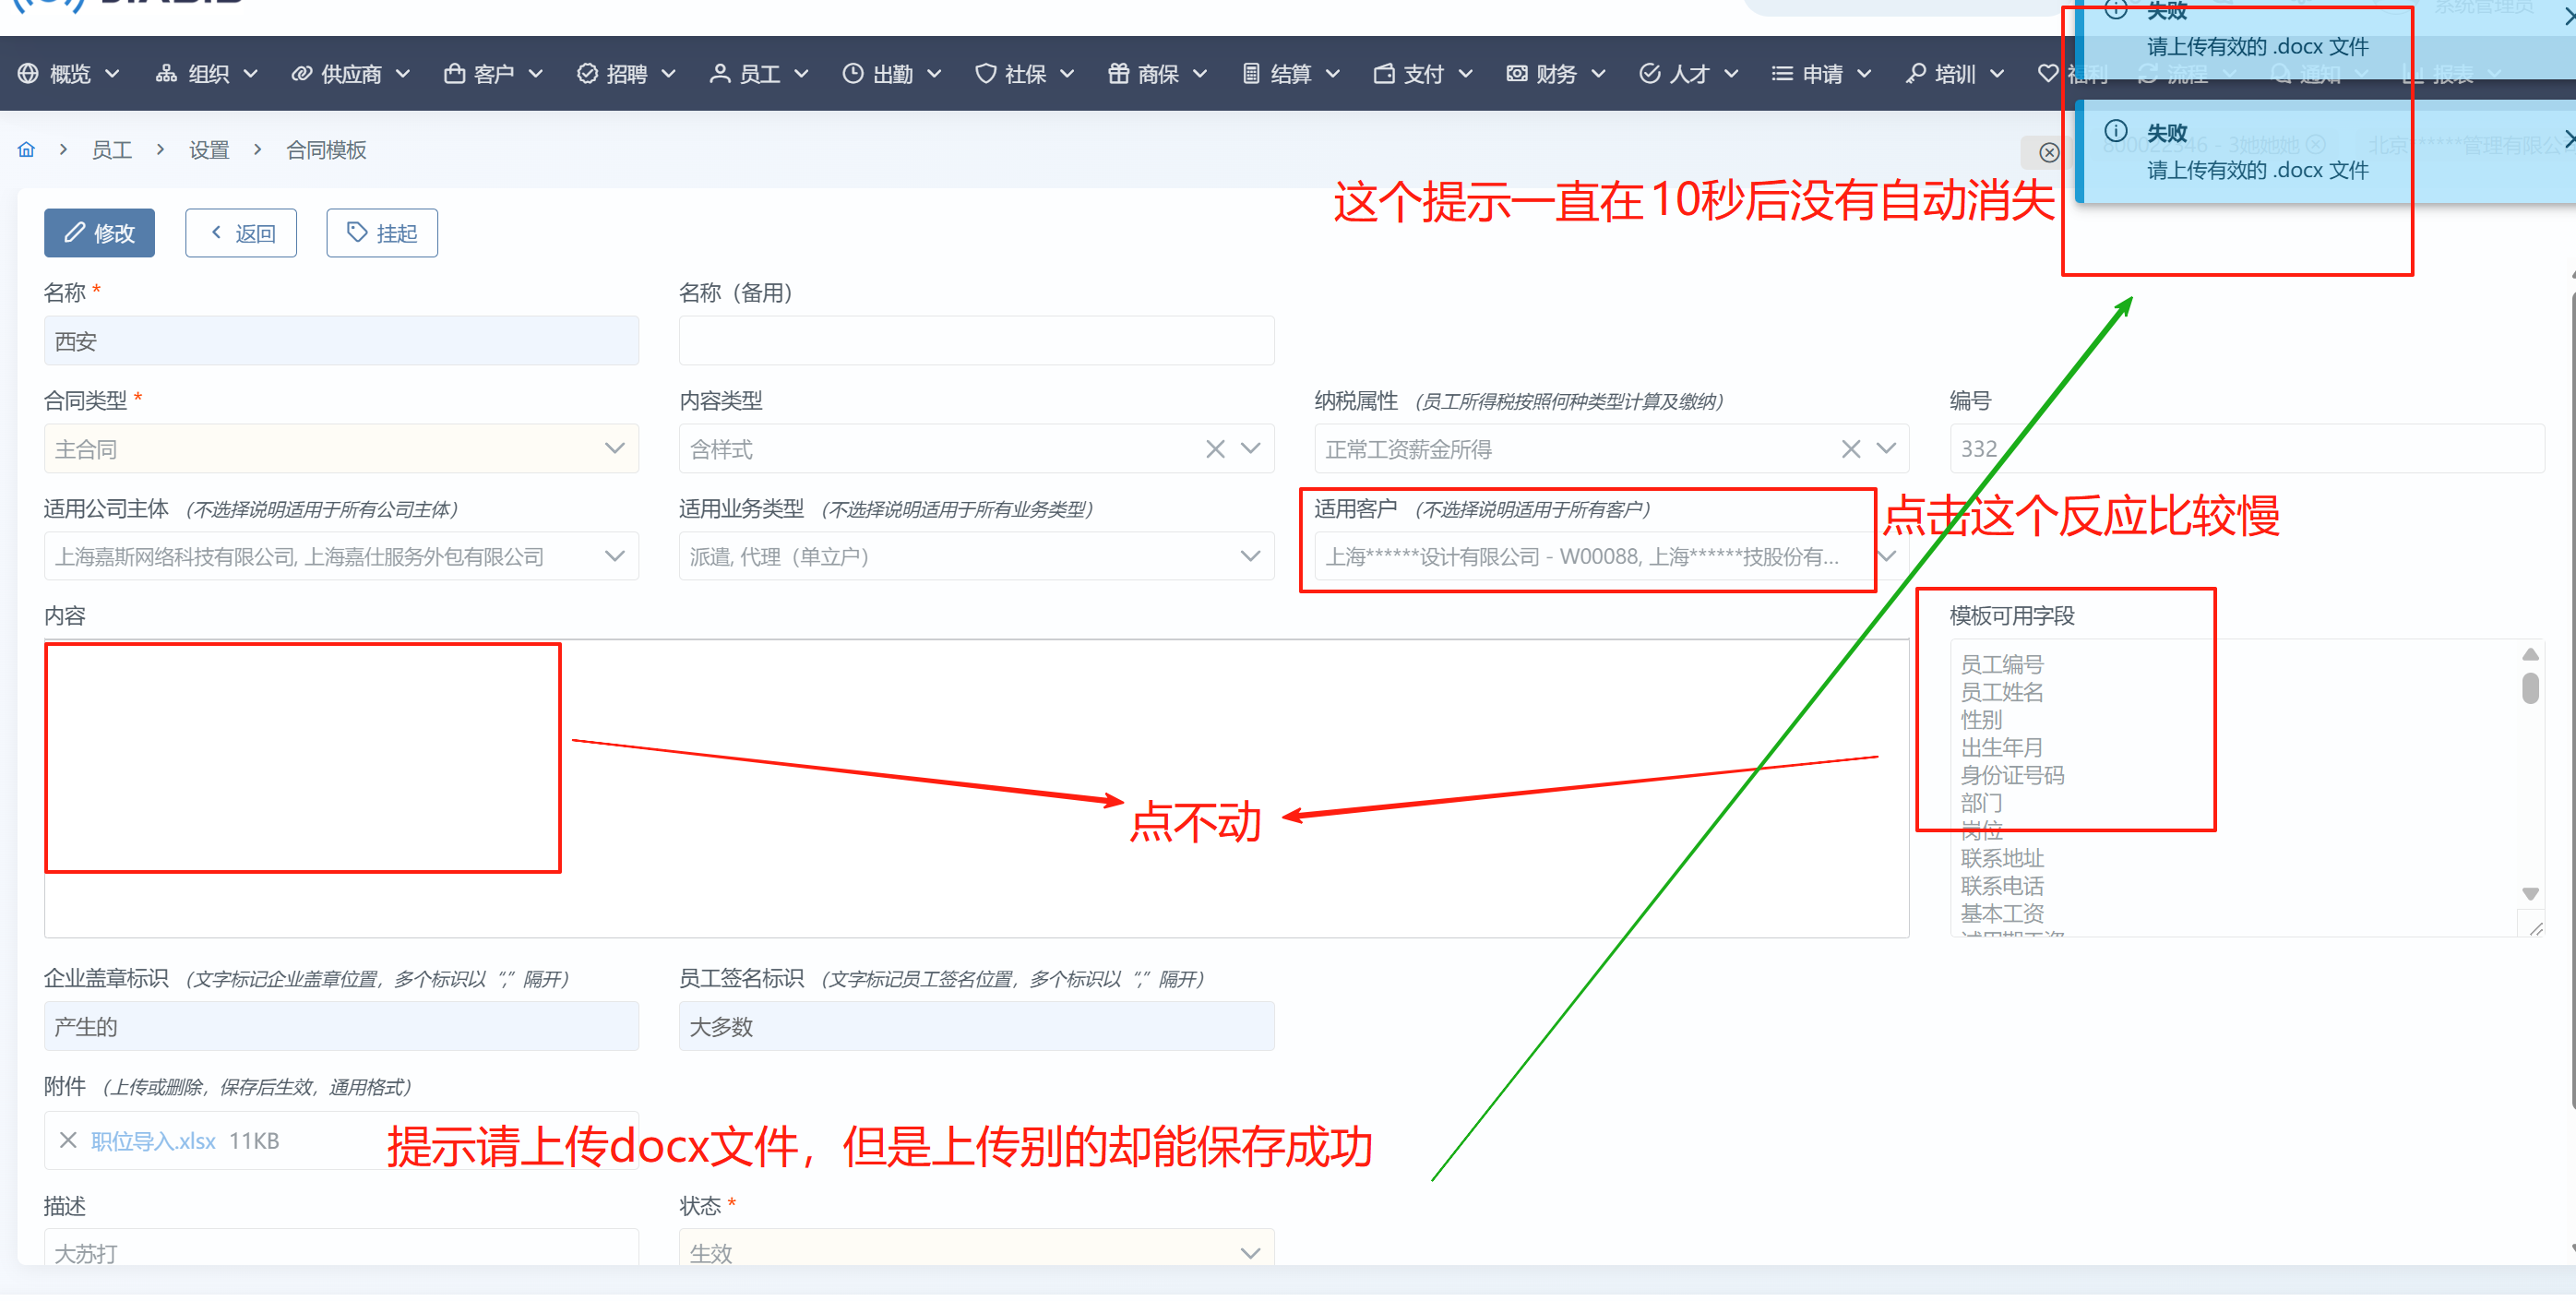Image resolution: width=2576 pixels, height=1301 pixels.
Task: Open the 员工 menu in navigation bar
Action: 759,74
